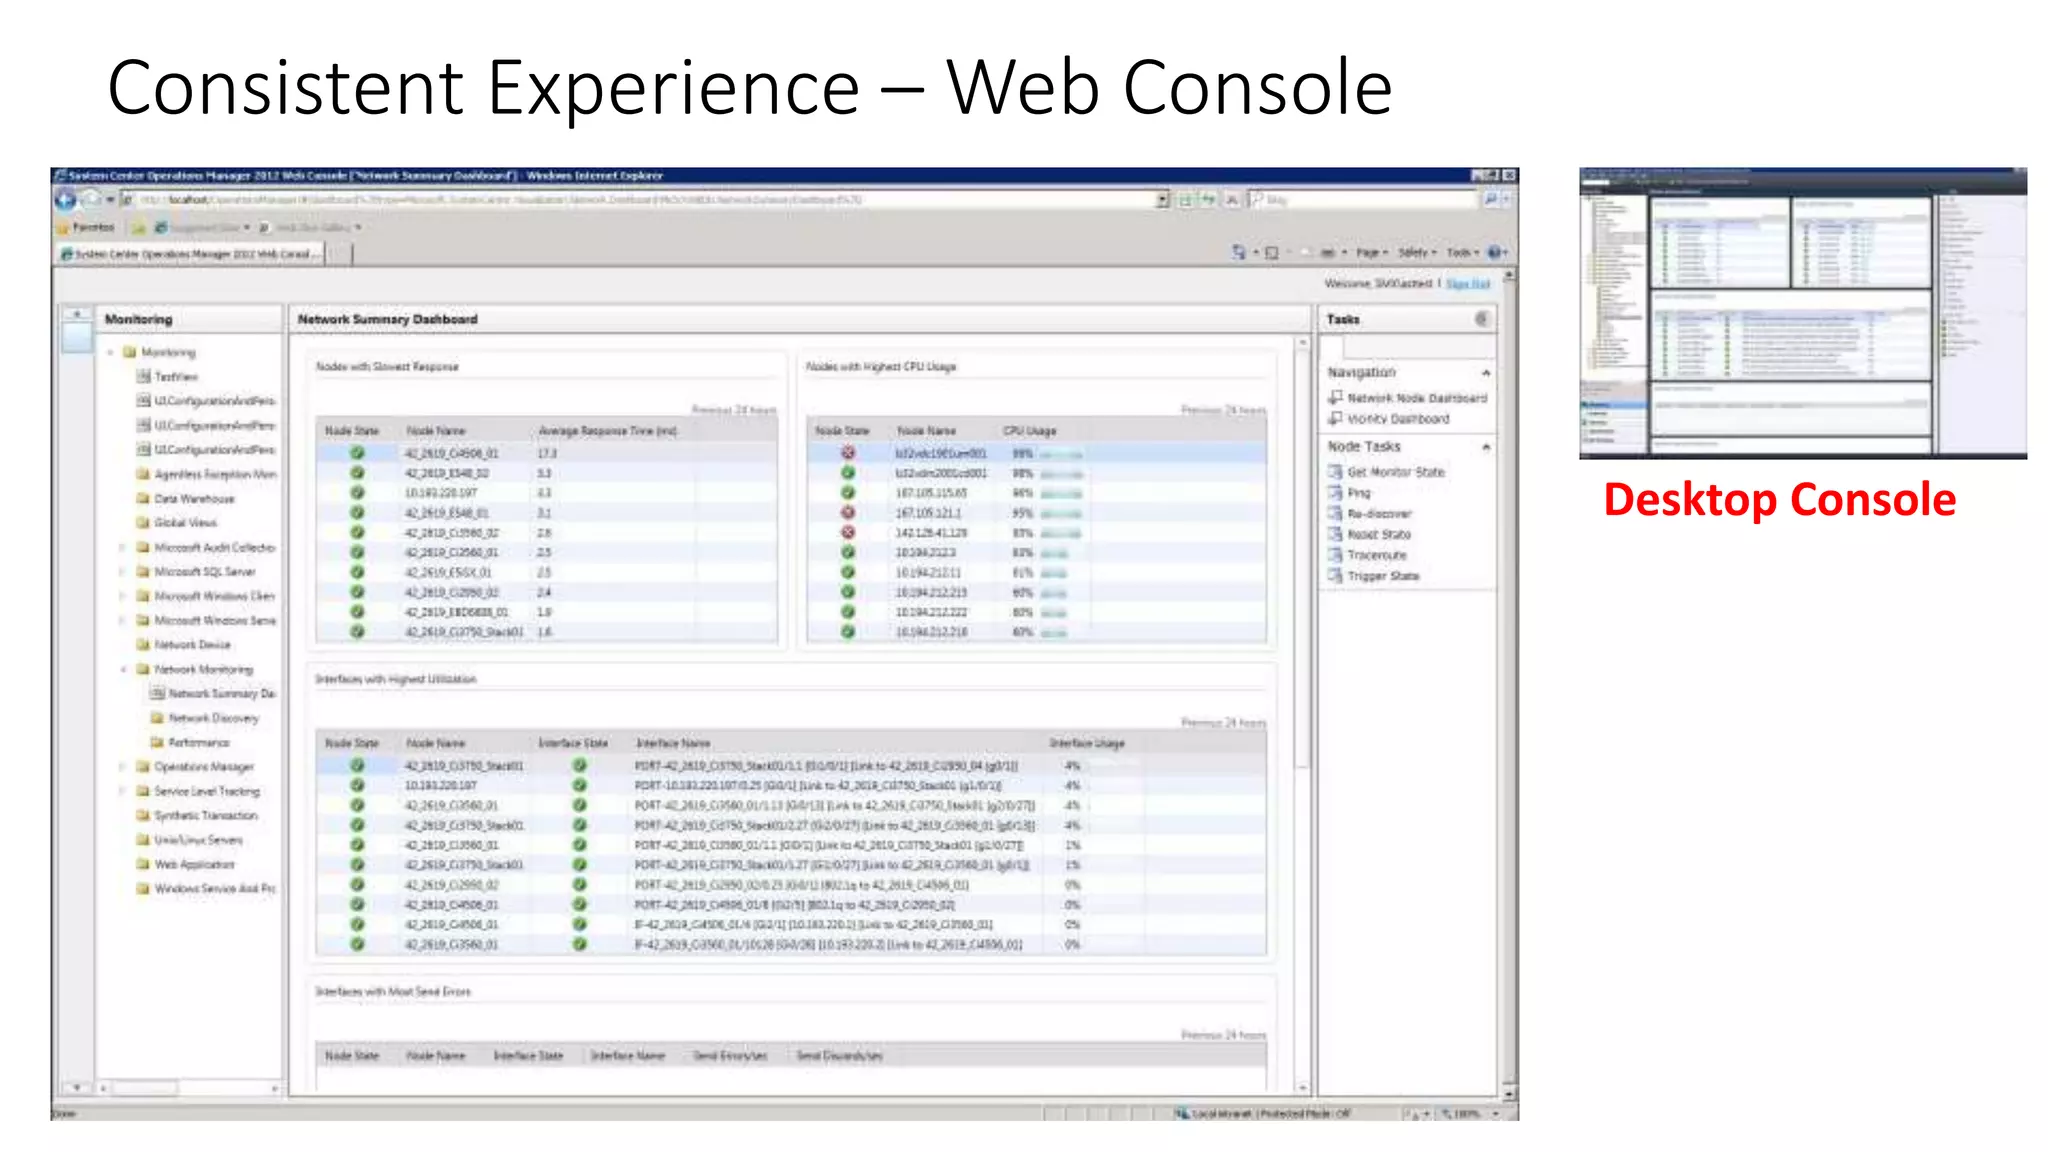Viewport: 2048px width, 1152px height.
Task: Click the Desktop Console thumbnail image
Action: (x=1802, y=313)
